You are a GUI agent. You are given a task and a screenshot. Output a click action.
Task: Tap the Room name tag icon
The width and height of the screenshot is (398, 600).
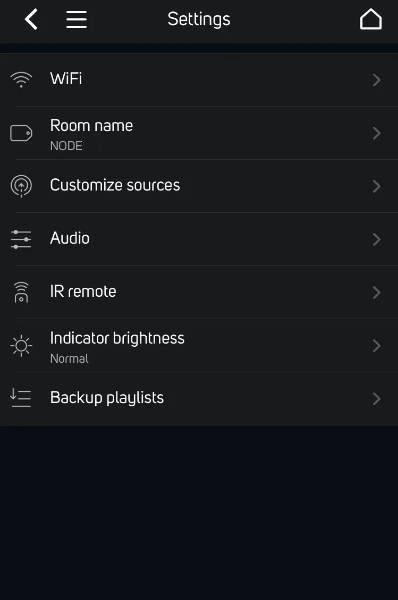point(21,133)
